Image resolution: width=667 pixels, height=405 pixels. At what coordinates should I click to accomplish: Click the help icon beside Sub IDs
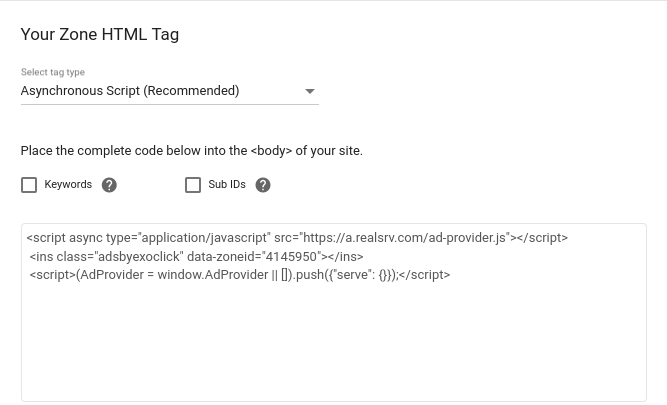[x=263, y=185]
